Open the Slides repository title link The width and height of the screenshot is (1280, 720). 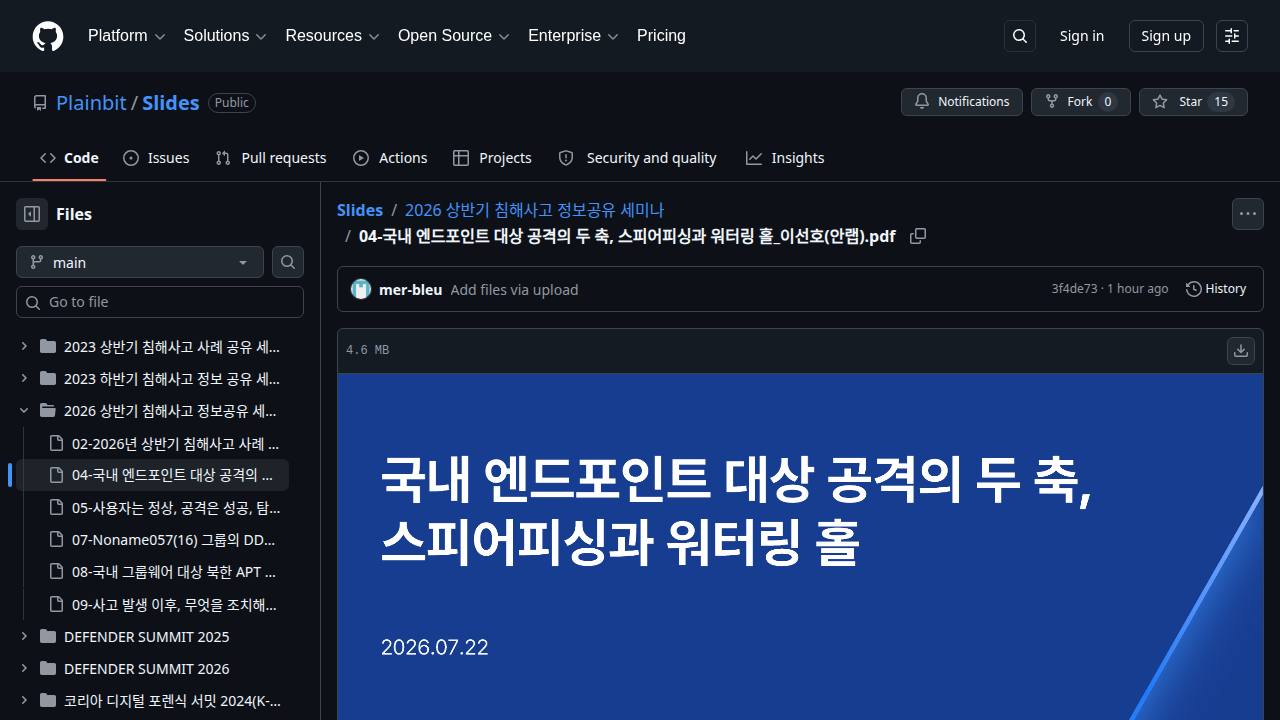pos(170,103)
